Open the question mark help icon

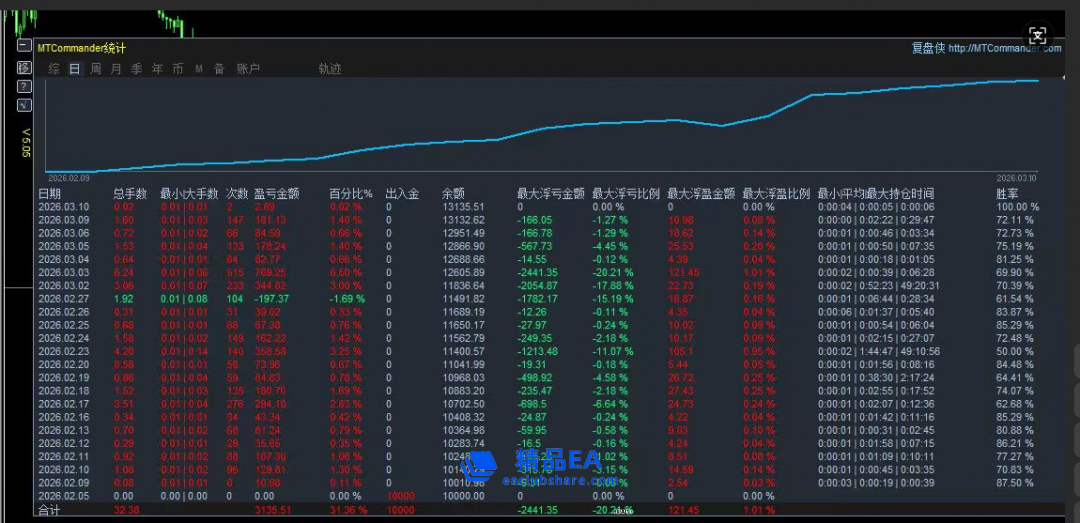pos(24,86)
